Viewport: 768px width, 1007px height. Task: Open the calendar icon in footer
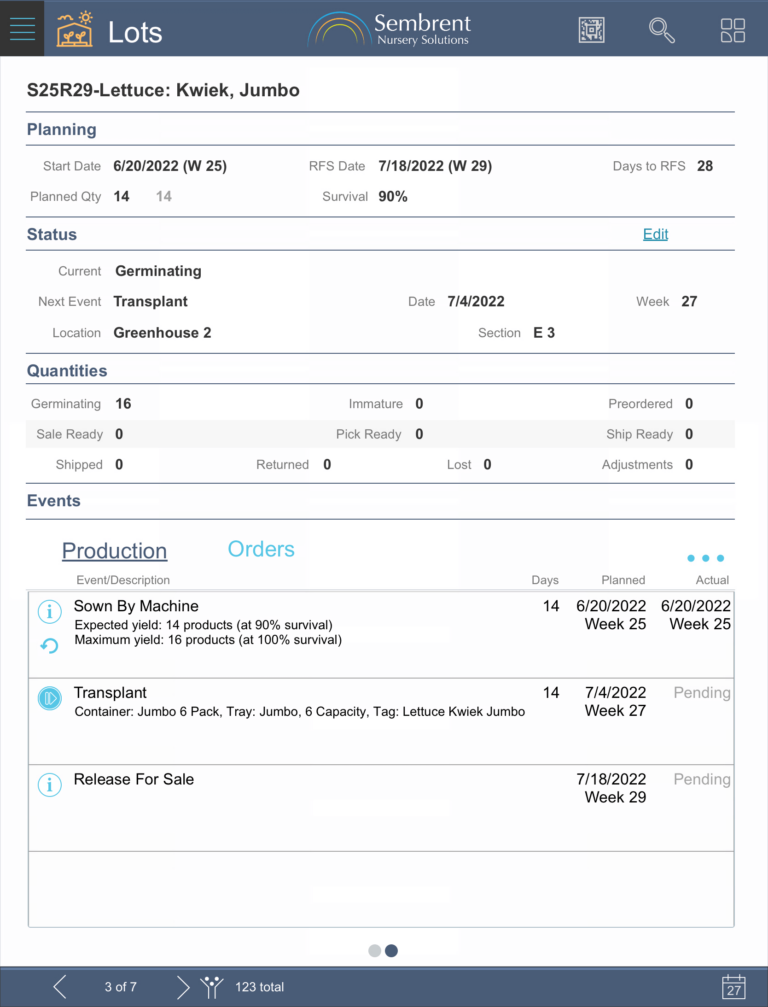coord(734,986)
